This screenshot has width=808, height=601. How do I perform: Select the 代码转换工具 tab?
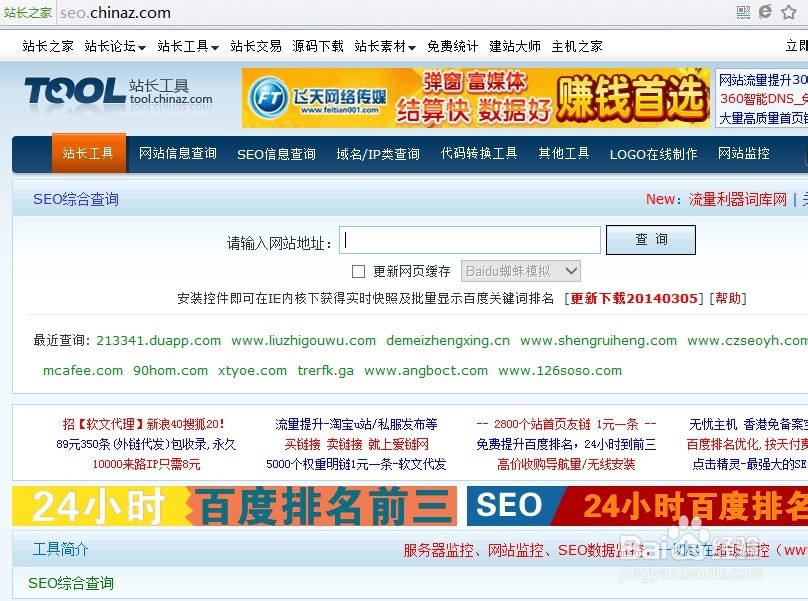point(479,153)
